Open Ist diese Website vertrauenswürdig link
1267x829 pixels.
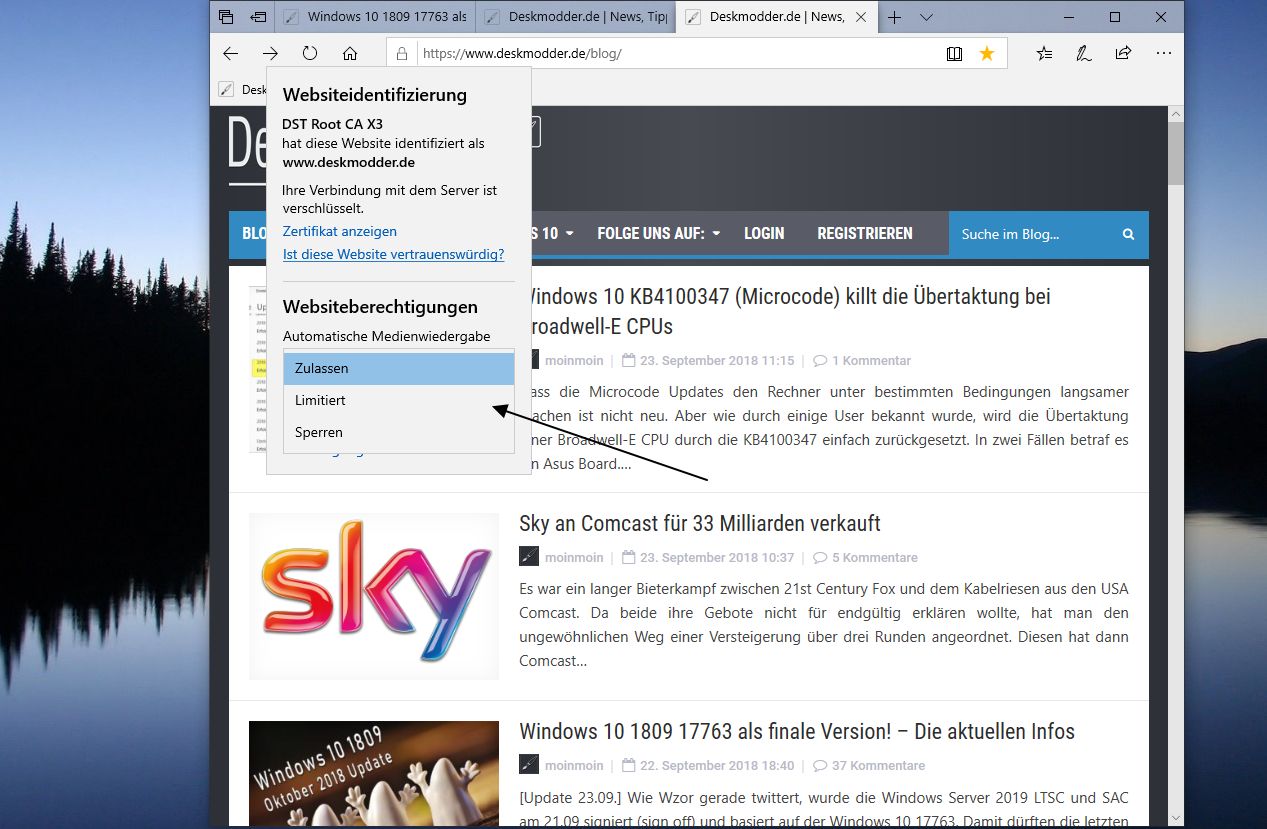pyautogui.click(x=393, y=254)
